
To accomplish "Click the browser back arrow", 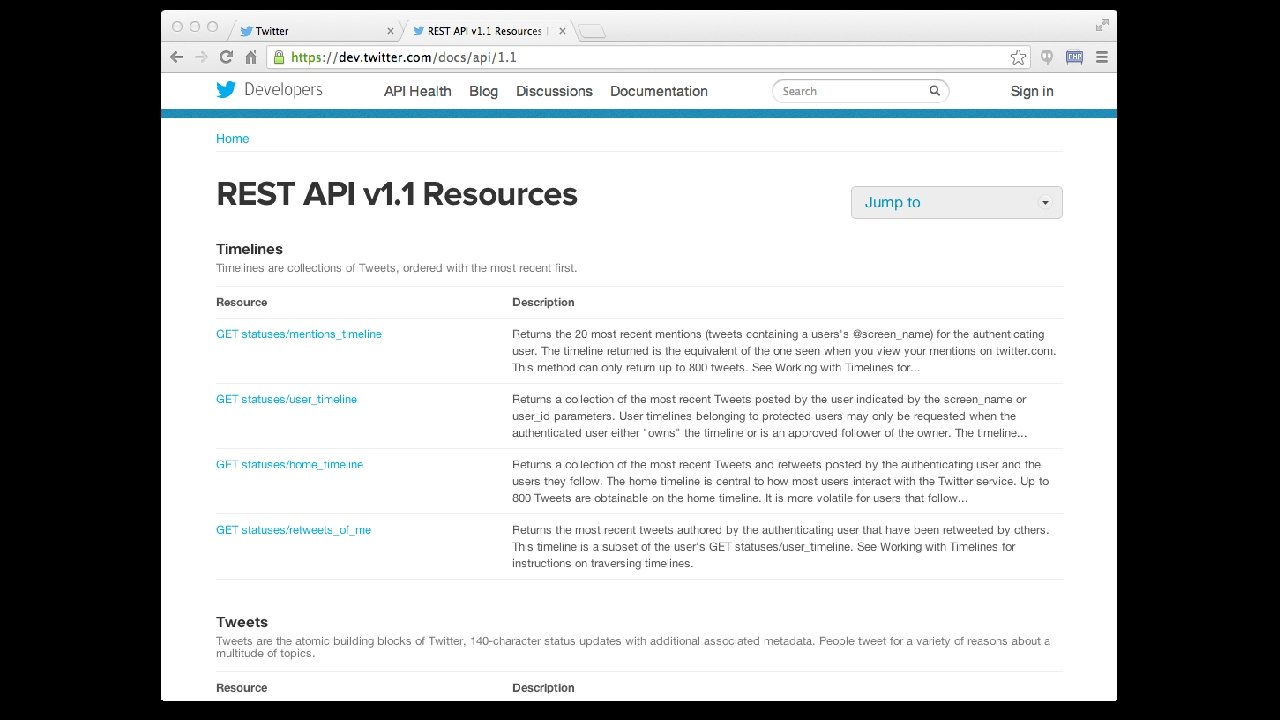I will (x=177, y=57).
